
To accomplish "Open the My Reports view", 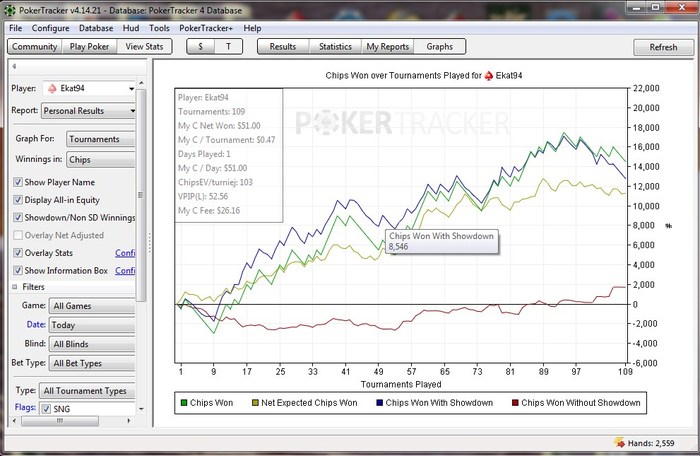I will click(388, 46).
